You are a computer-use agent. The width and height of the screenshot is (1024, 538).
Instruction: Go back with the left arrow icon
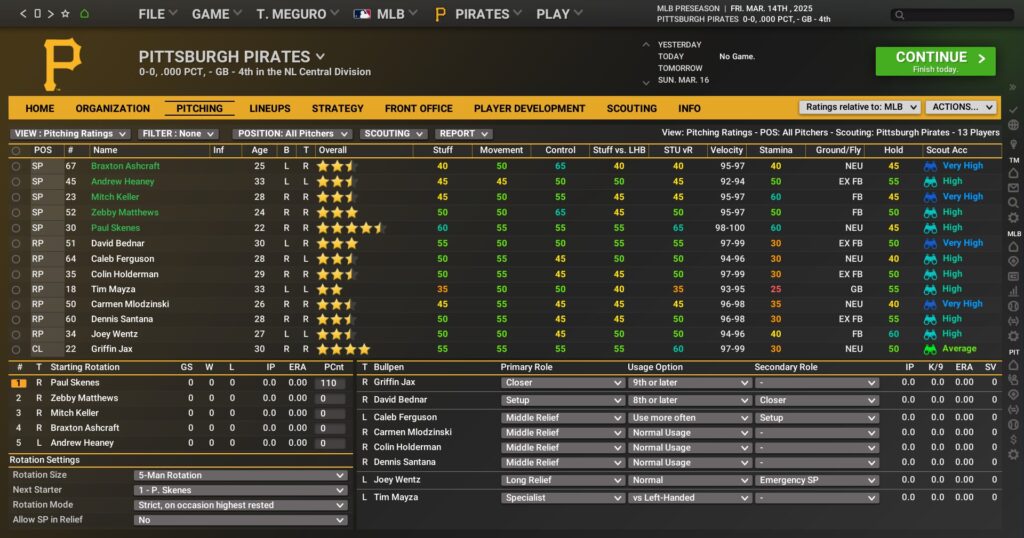click(x=23, y=14)
